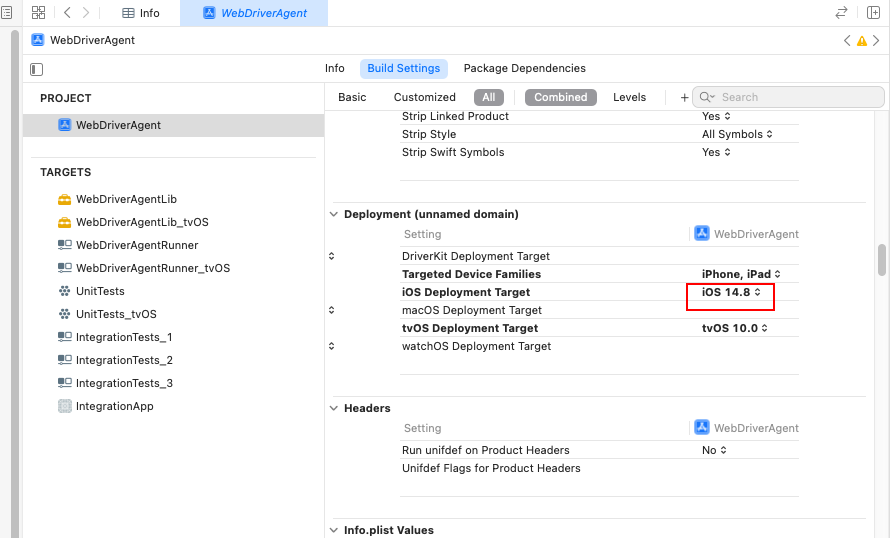Jump to previous issue chevron
The image size is (890, 538).
pos(847,40)
